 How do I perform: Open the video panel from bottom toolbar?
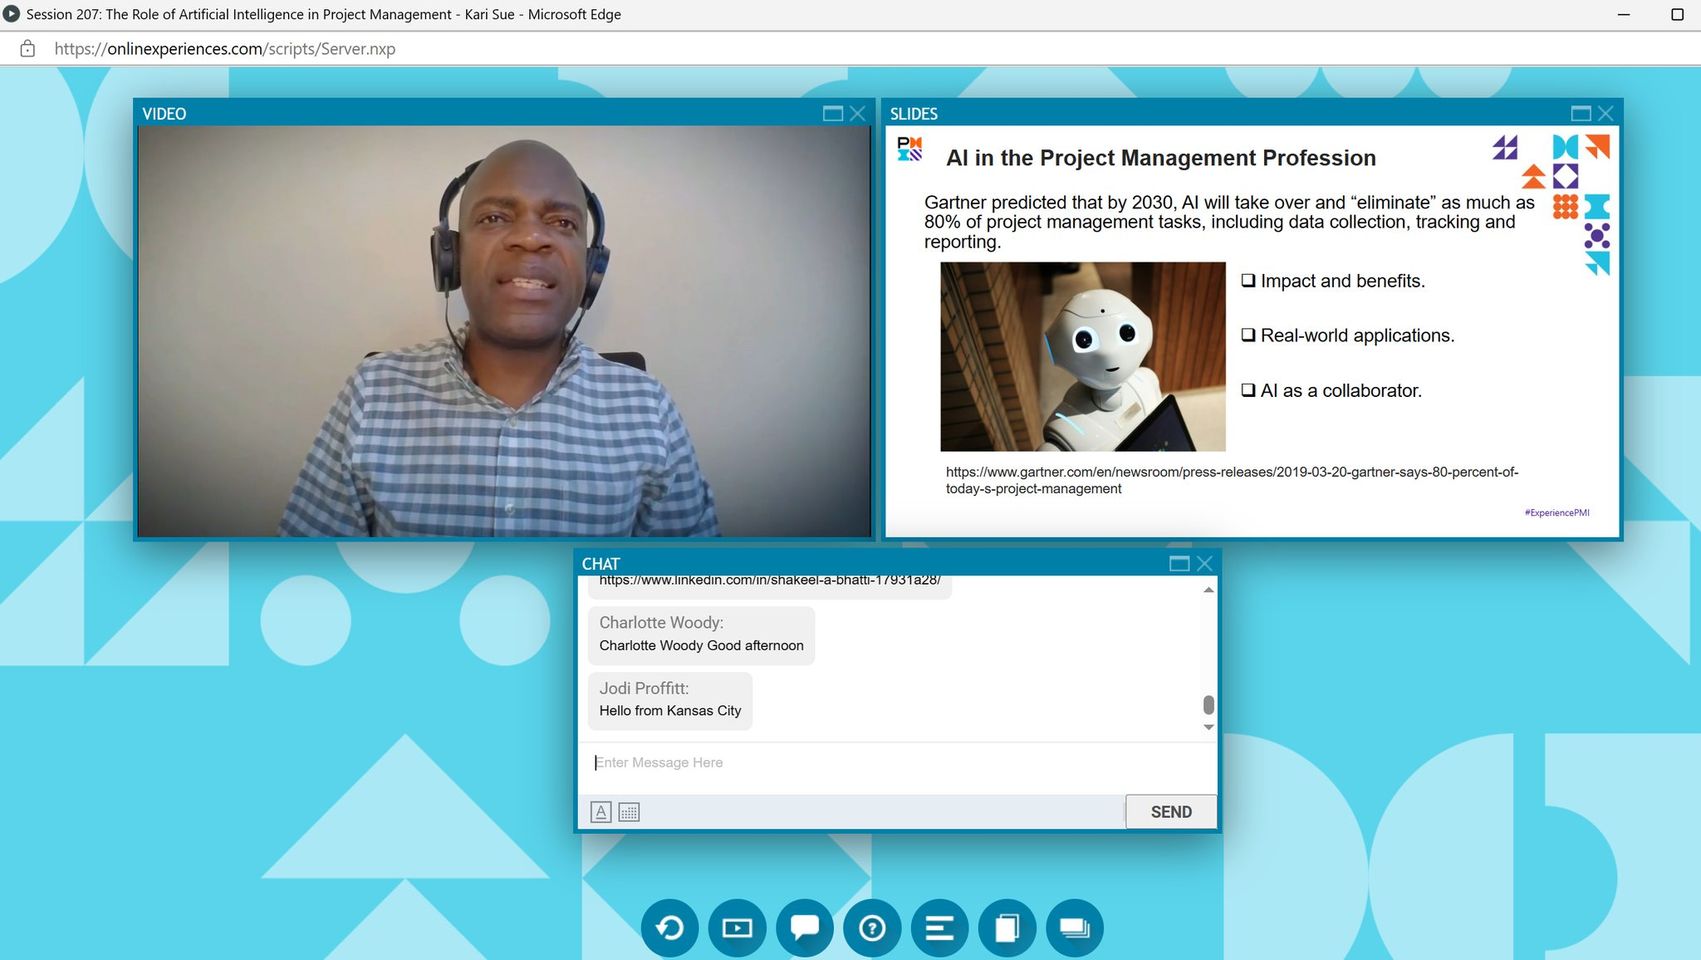click(x=737, y=928)
